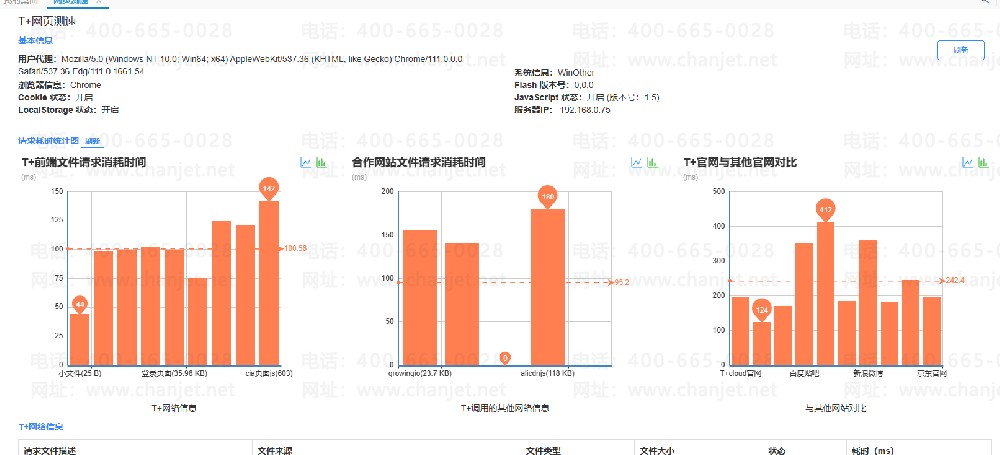
Task: Switch T+ frontend chart to line view
Action: 305,163
